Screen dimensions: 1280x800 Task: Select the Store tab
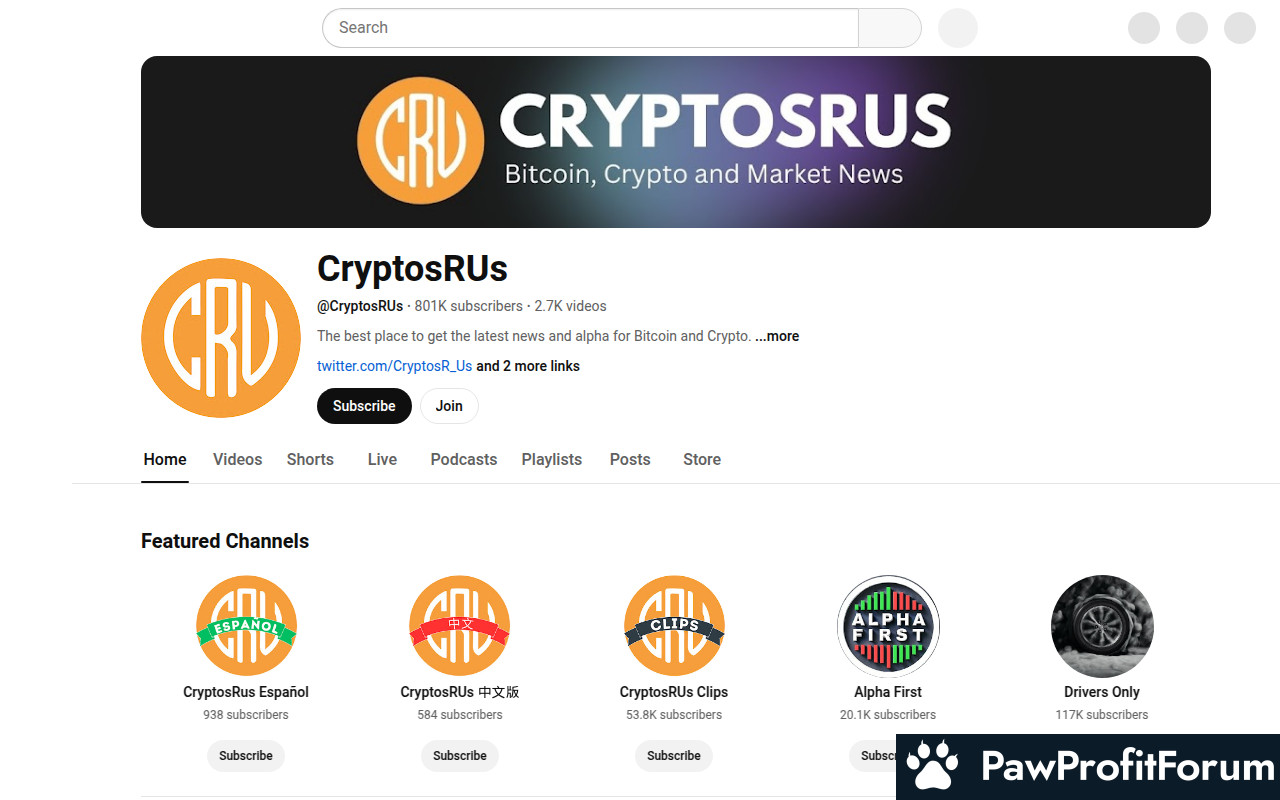click(x=702, y=459)
